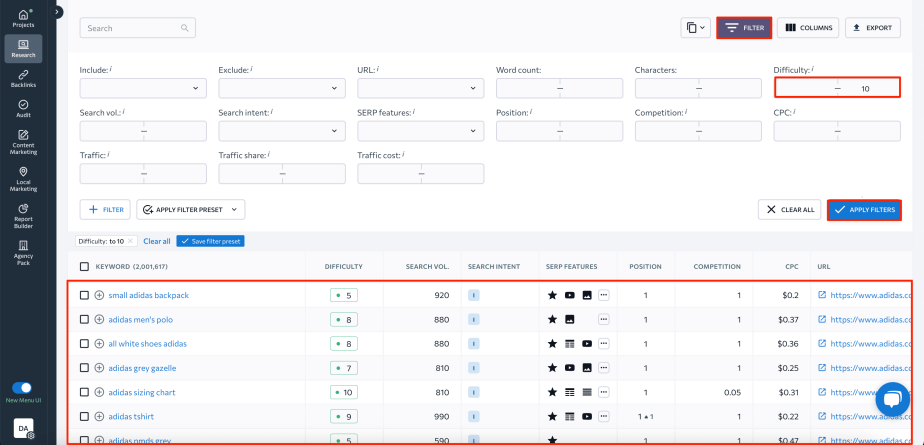Screen dimensions: 924x445
Task: Open the Backlinks sidebar icon
Action: tap(23, 79)
